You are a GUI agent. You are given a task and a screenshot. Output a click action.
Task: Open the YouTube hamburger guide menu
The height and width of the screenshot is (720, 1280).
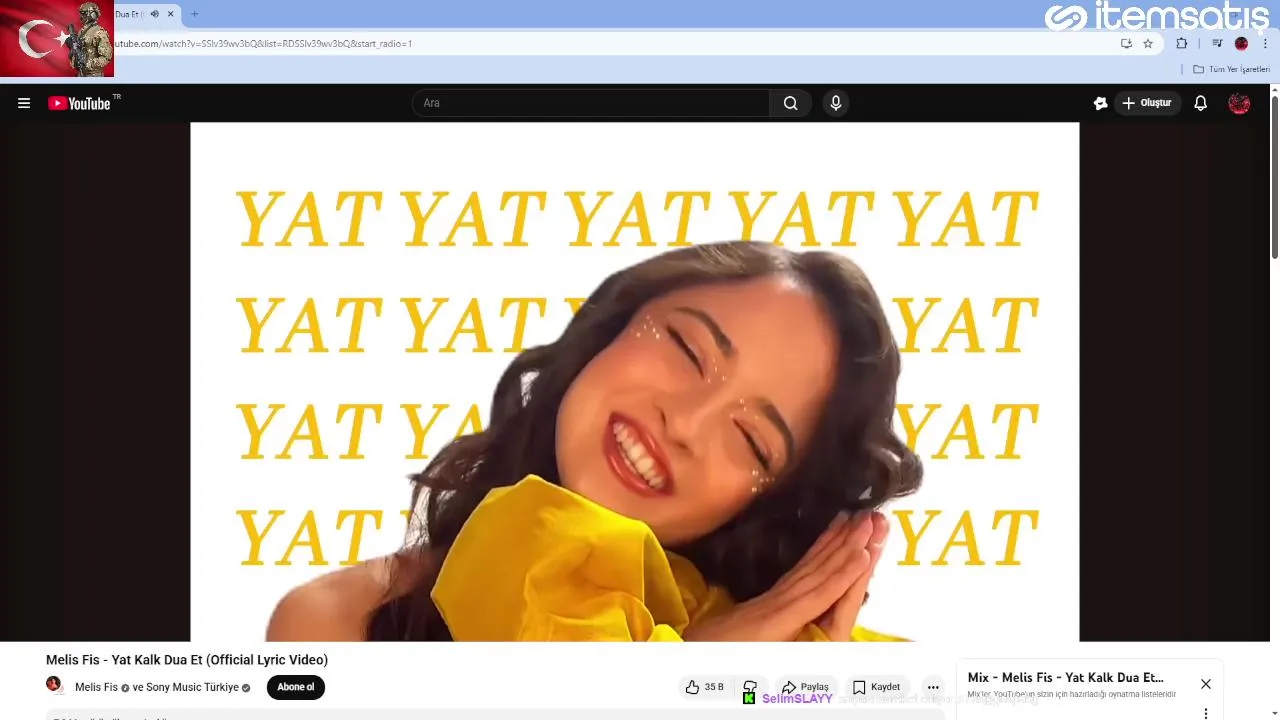point(24,103)
